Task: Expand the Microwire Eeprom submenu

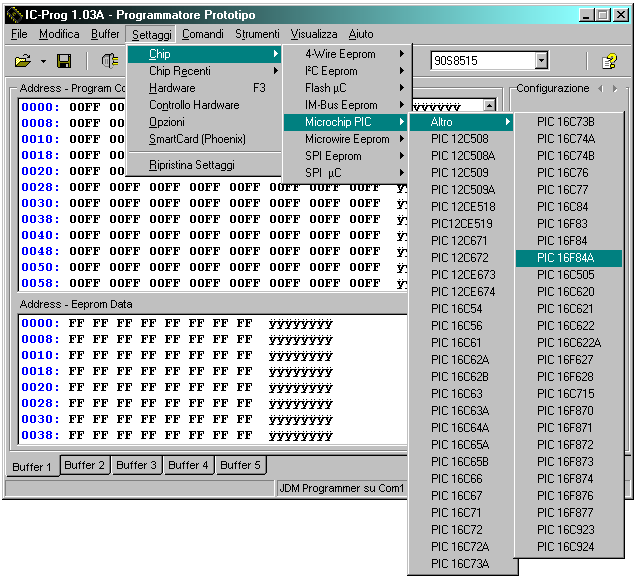Action: point(348,139)
